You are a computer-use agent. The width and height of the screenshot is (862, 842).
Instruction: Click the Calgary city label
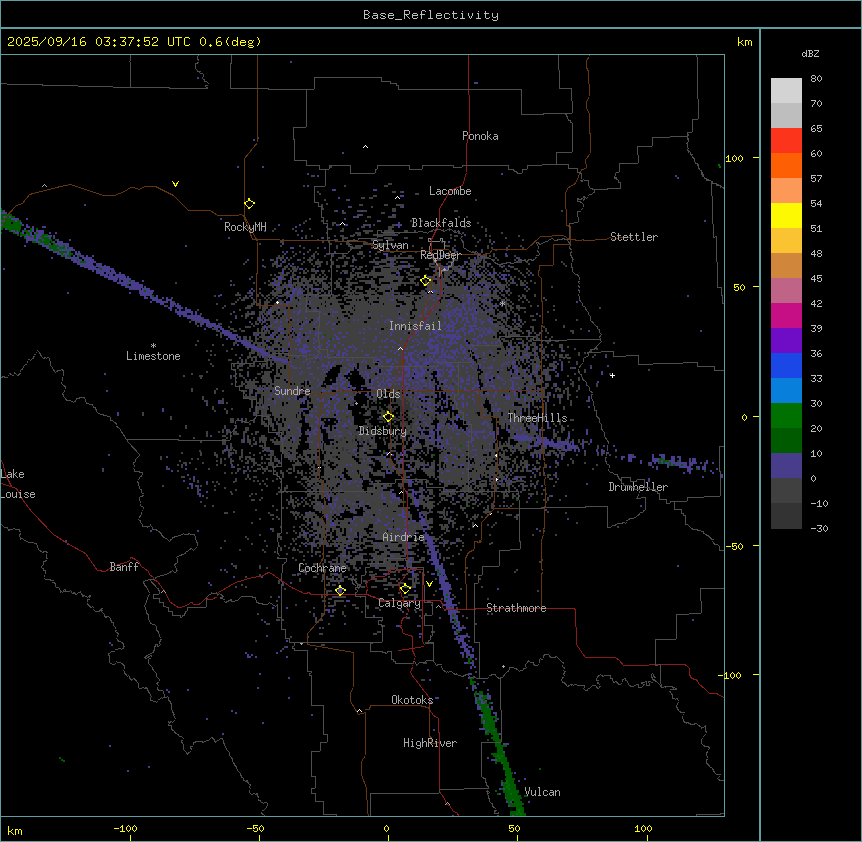pyautogui.click(x=400, y=603)
